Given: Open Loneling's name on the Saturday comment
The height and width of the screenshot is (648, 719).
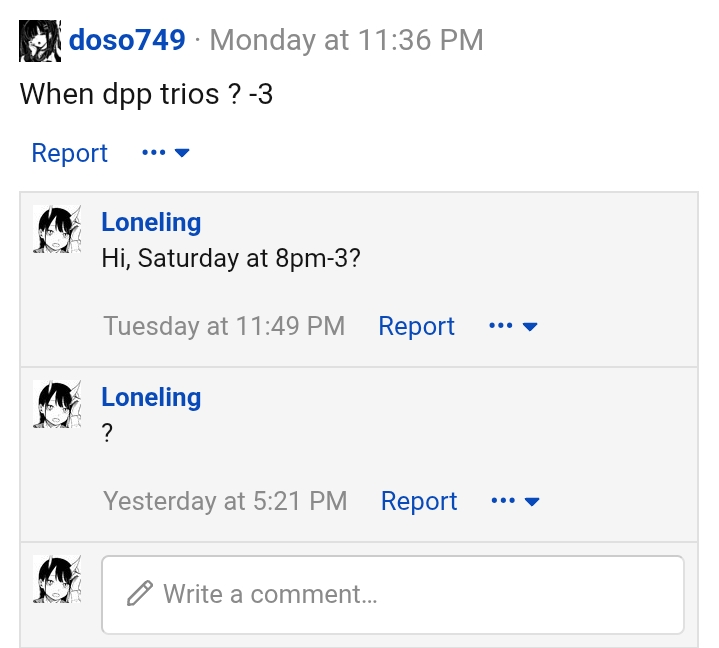Looking at the screenshot, I should (x=151, y=222).
